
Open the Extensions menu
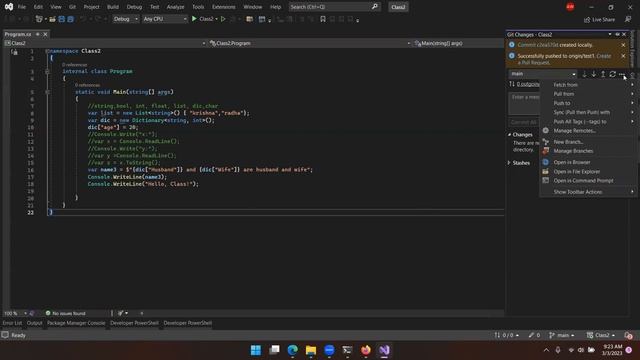tap(223, 7)
